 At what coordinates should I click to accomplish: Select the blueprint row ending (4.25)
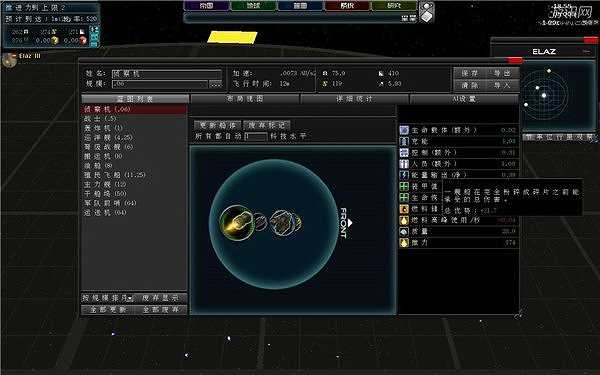(x=134, y=137)
